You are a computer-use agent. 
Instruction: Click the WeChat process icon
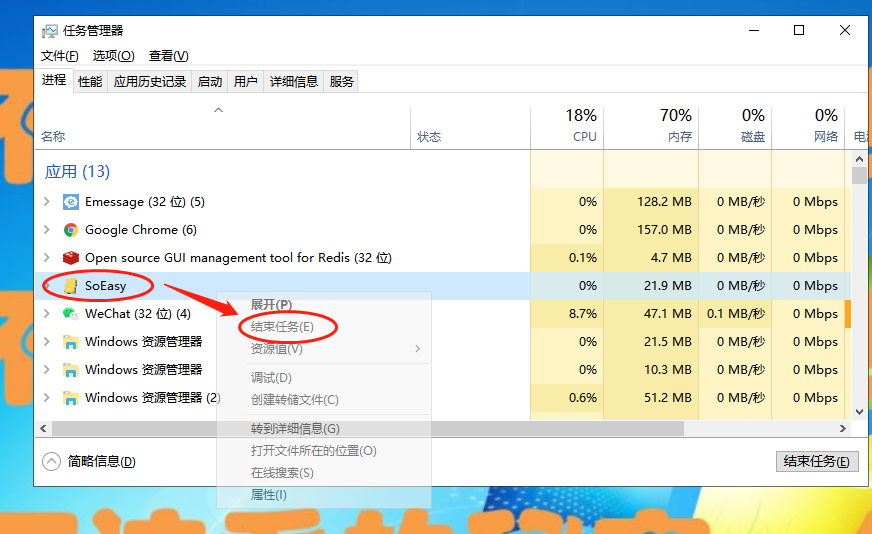(71, 314)
